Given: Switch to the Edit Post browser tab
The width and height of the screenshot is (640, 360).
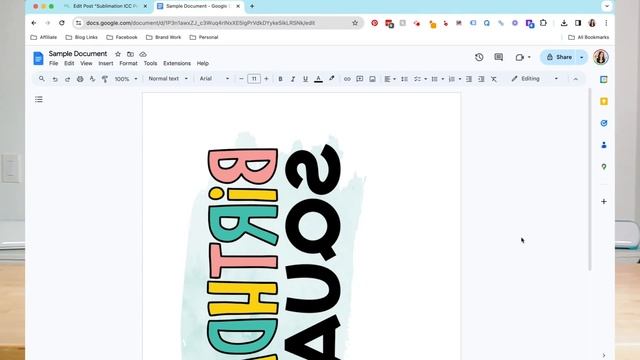Looking at the screenshot, I should (x=105, y=6).
